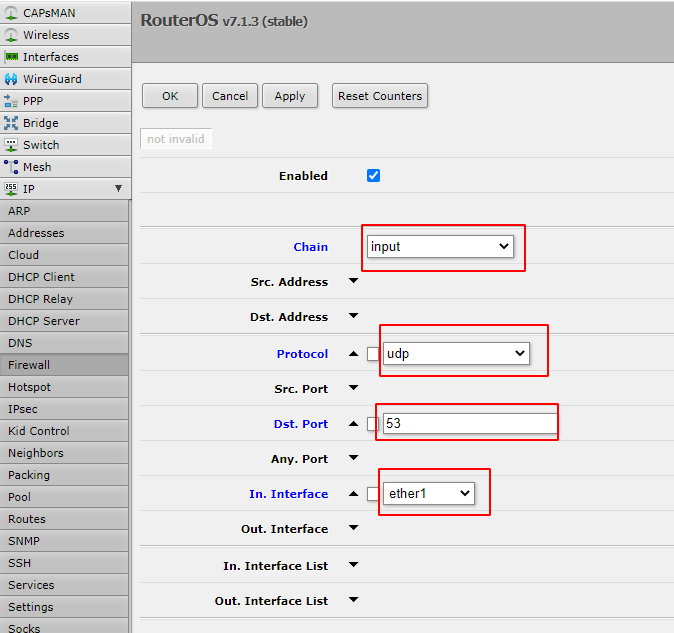Viewport: 674px width, 633px height.
Task: Open SSH page
Action: coord(64,563)
